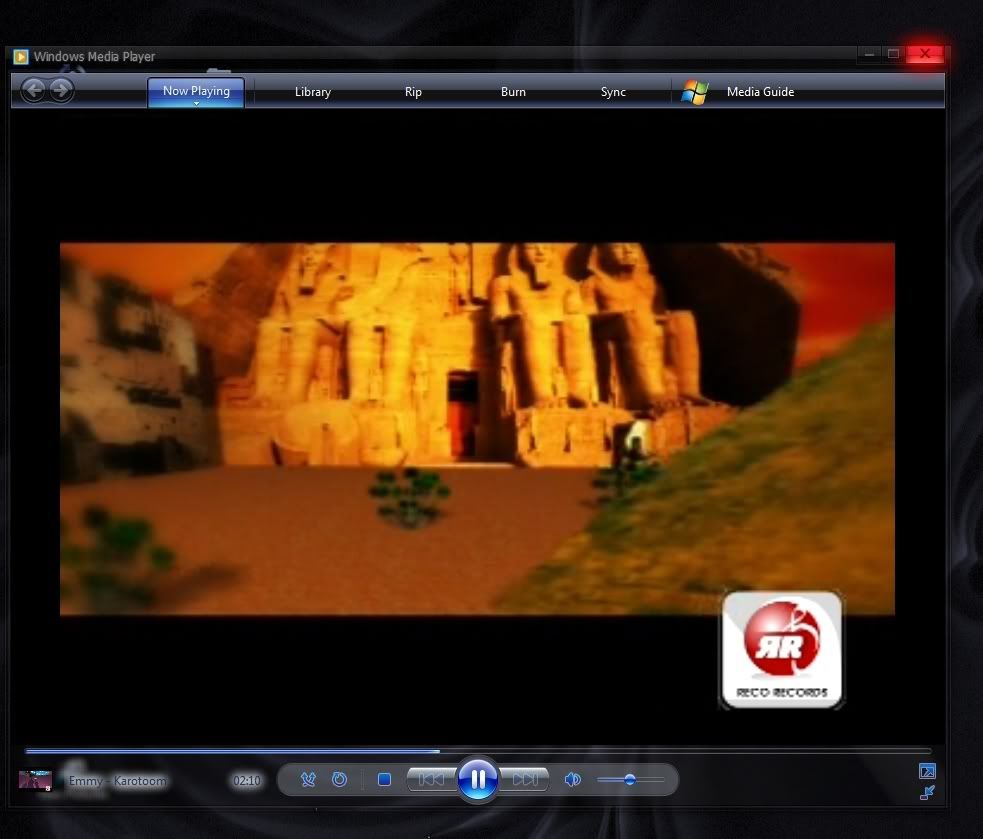Turn on shuffle playback
This screenshot has height=839, width=983.
click(308, 779)
